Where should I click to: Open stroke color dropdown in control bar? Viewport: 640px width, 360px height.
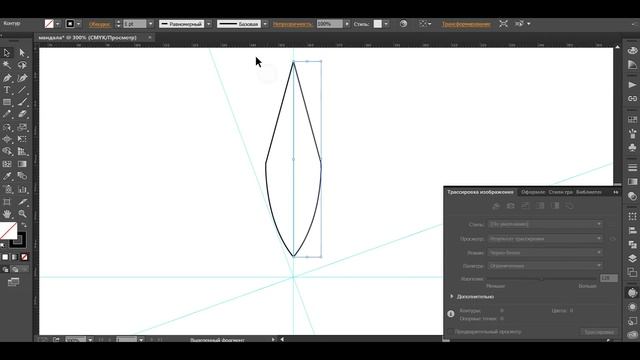coord(79,24)
